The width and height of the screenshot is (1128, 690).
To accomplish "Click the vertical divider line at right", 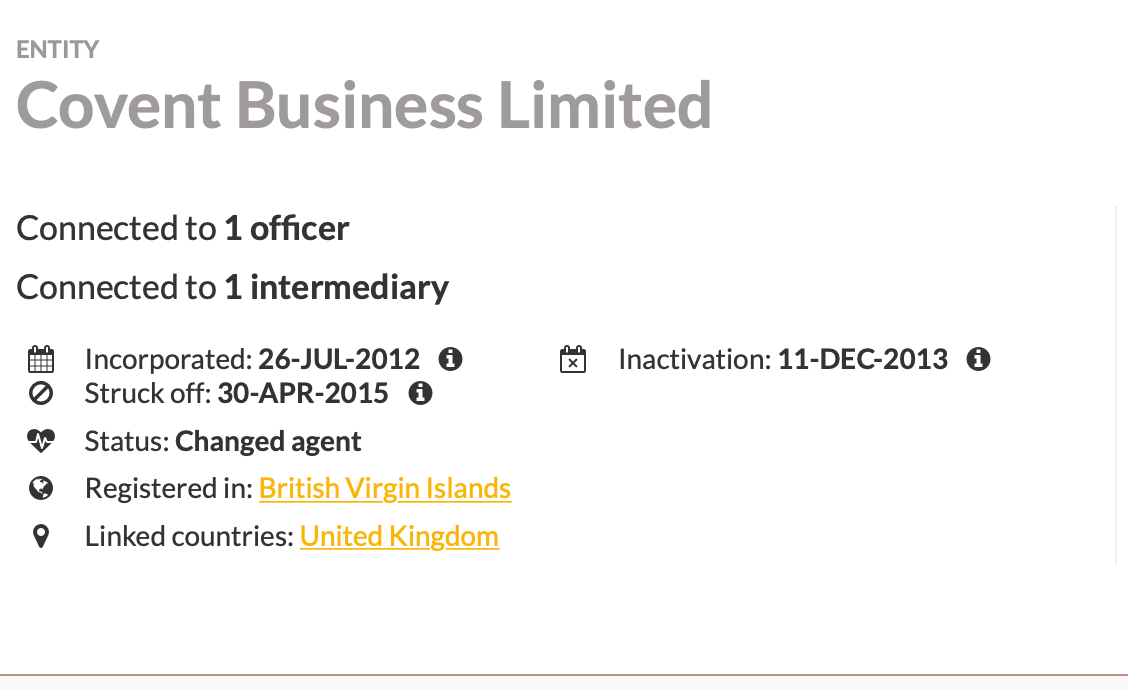I will (1115, 385).
